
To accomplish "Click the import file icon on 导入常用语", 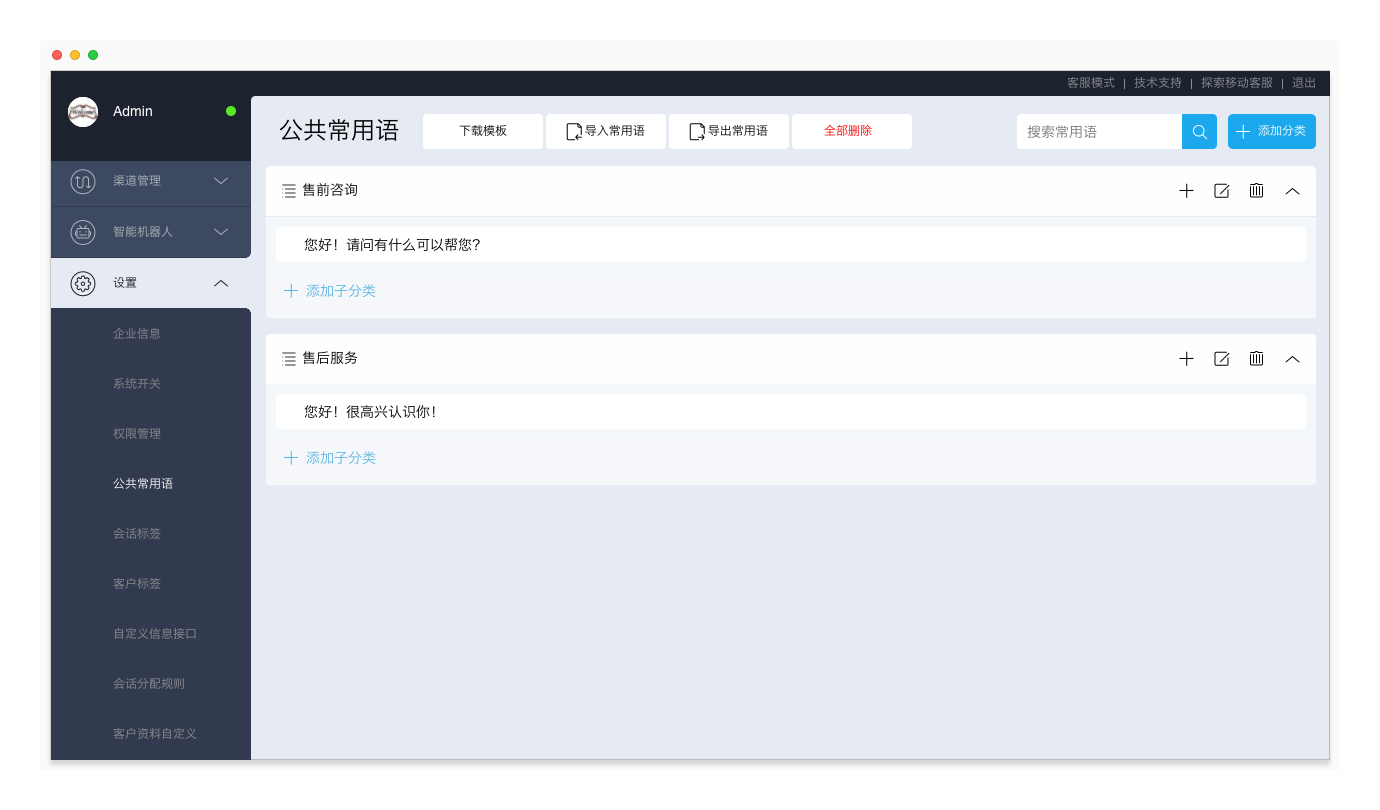I will point(574,132).
